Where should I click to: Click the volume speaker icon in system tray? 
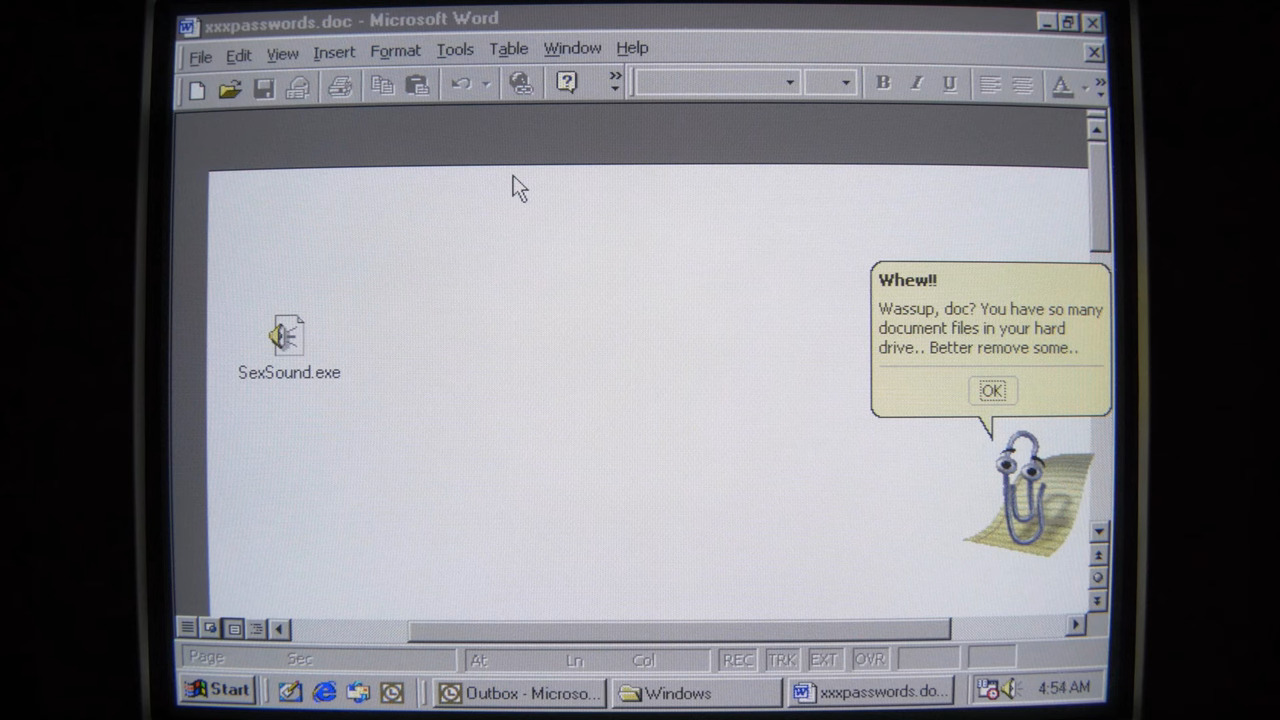click(x=1010, y=688)
